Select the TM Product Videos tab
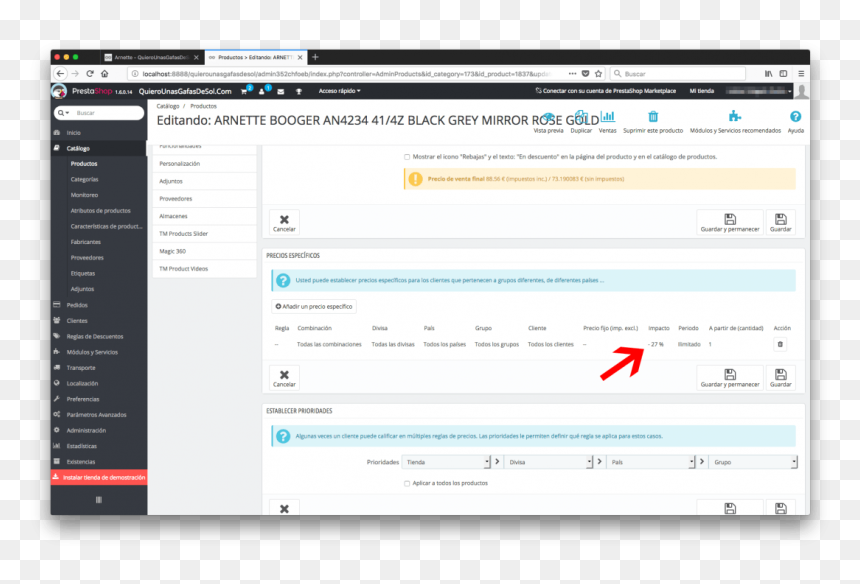This screenshot has height=584, width=860. (205, 269)
